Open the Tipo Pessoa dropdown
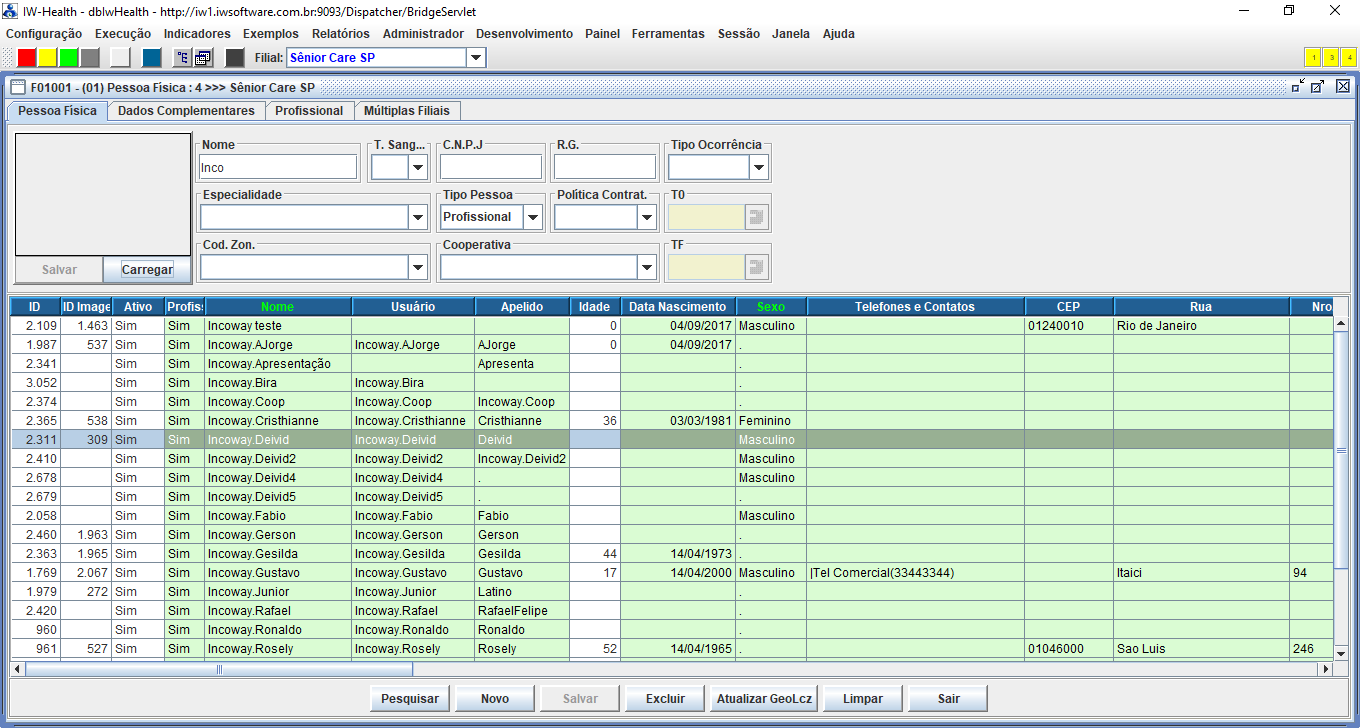Viewport: 1360px width, 728px height. pyautogui.click(x=533, y=217)
